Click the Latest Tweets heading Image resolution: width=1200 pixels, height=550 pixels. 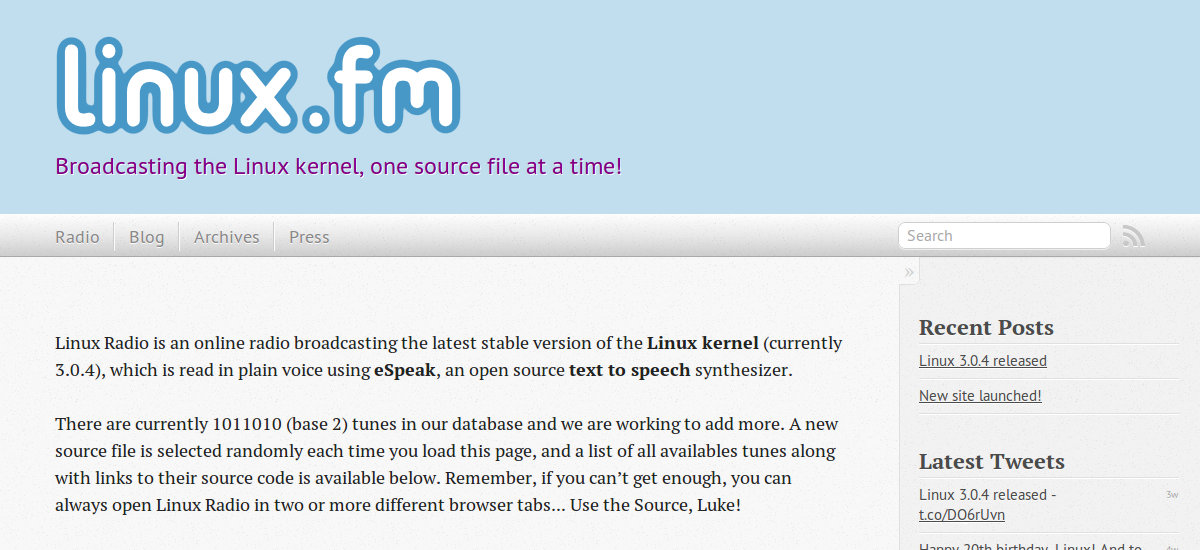991,462
